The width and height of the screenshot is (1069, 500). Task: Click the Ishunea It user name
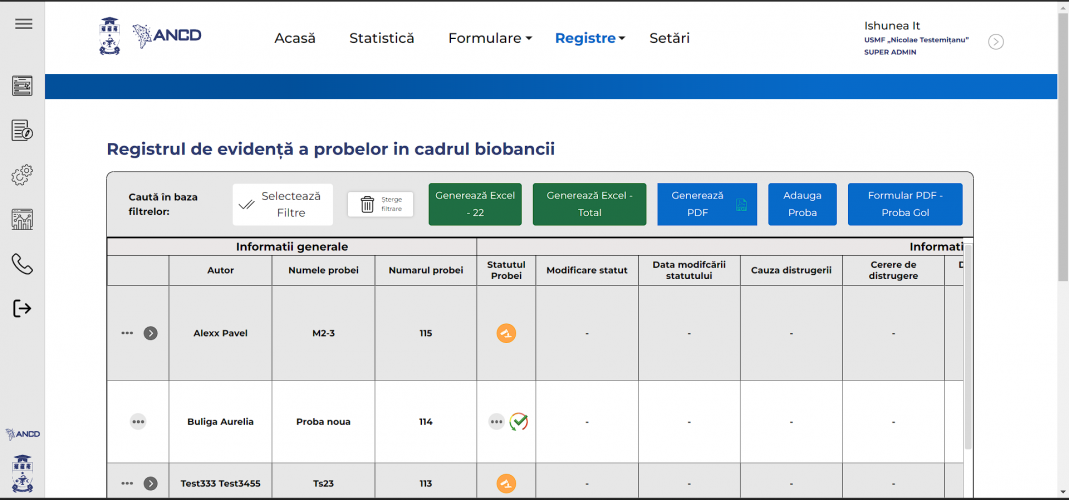pos(892,26)
